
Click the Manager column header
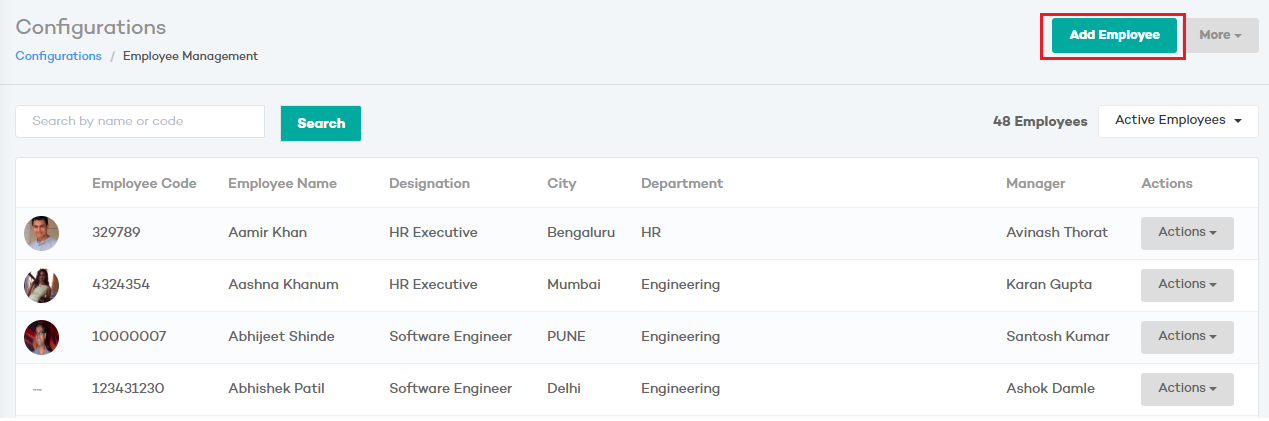point(1036,183)
